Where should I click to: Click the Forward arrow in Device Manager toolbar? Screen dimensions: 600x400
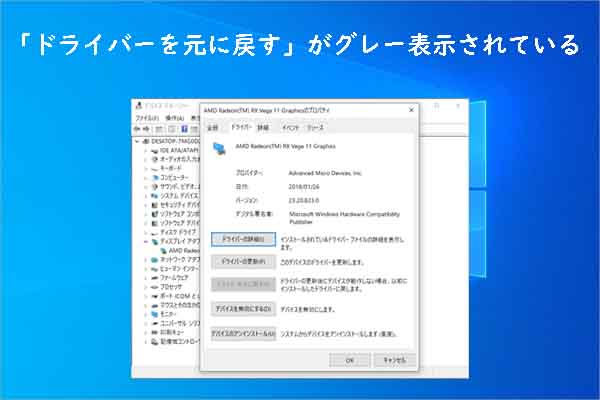click(146, 129)
